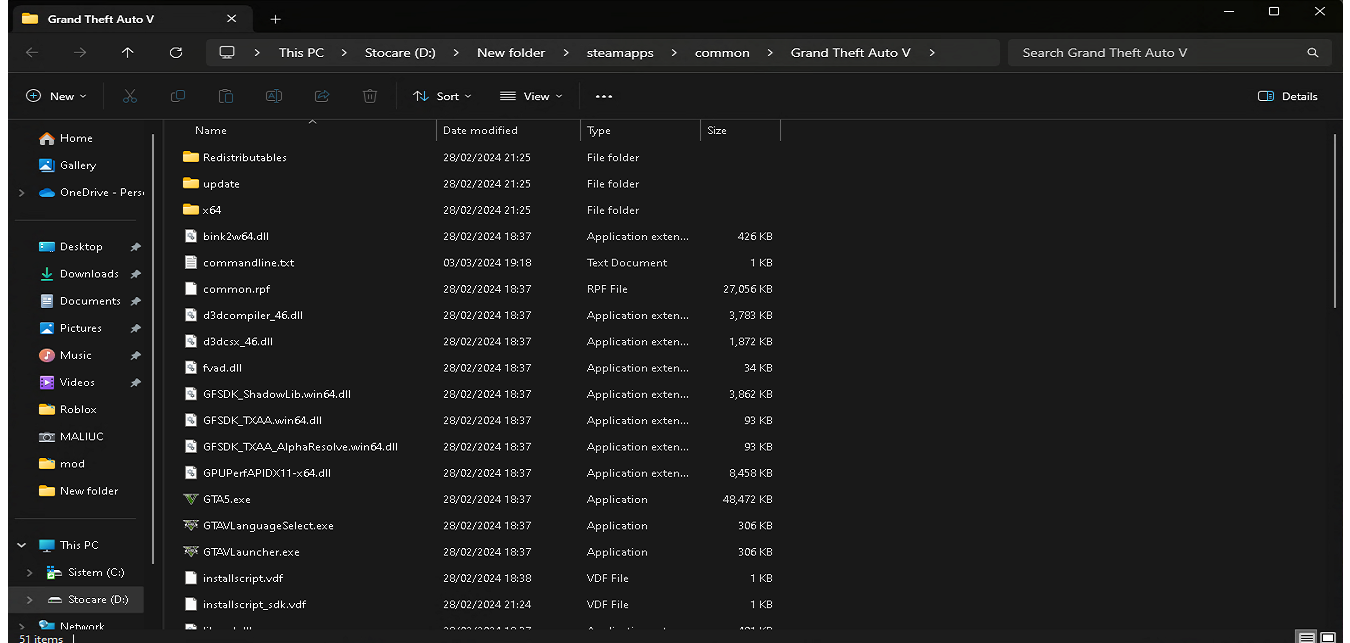Click the Share toolbar icon

pyautogui.click(x=322, y=96)
